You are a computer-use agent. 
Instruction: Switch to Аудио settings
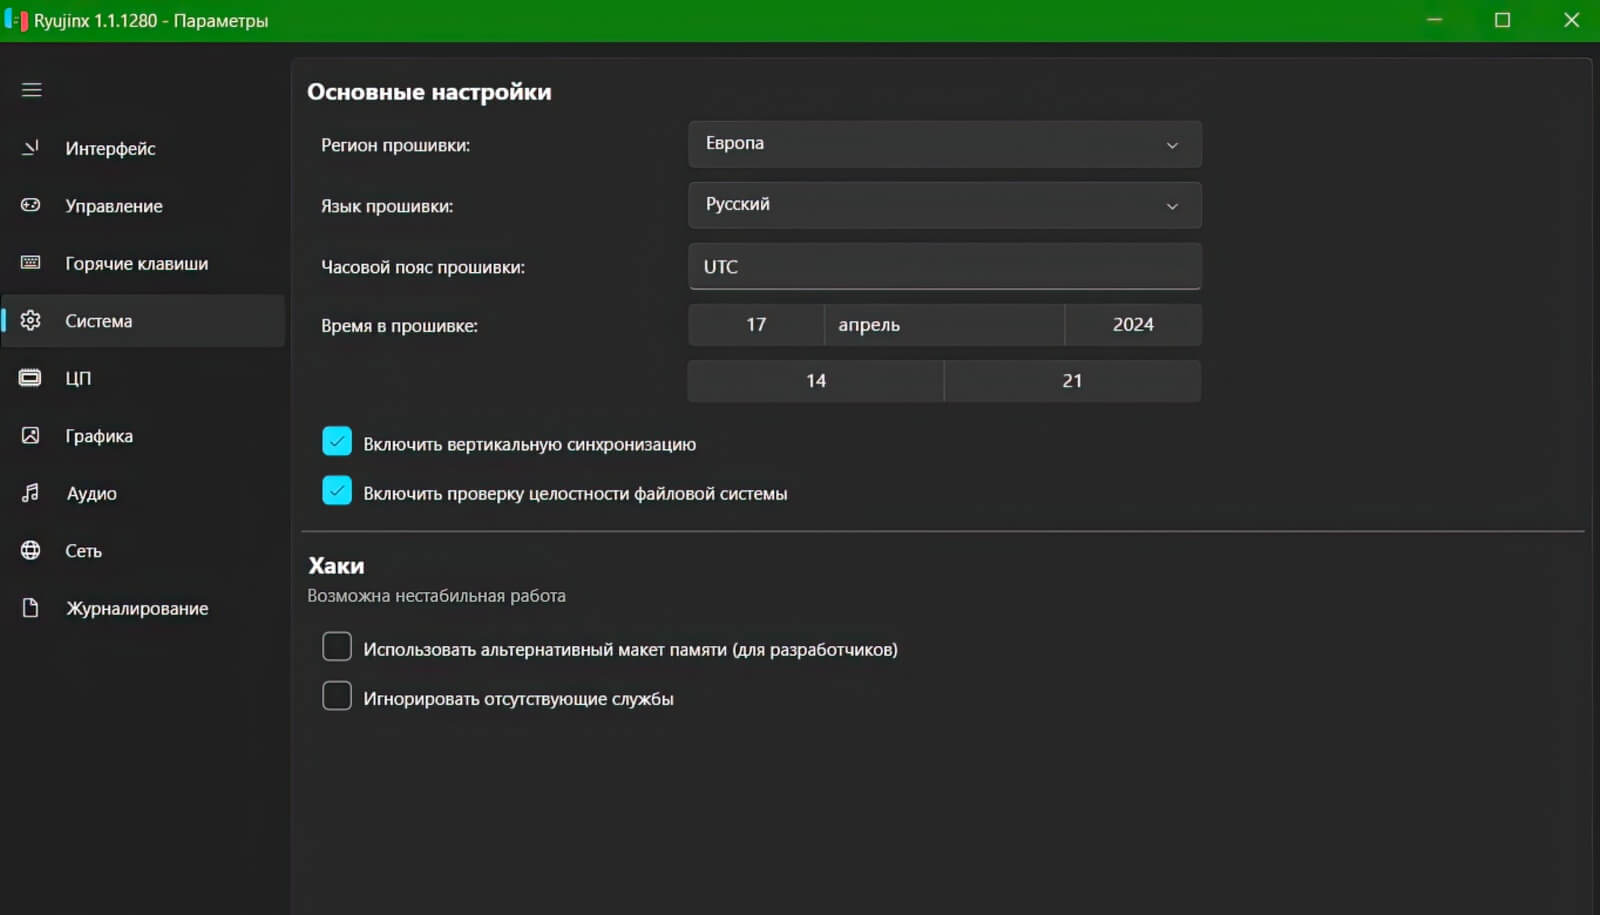143,493
